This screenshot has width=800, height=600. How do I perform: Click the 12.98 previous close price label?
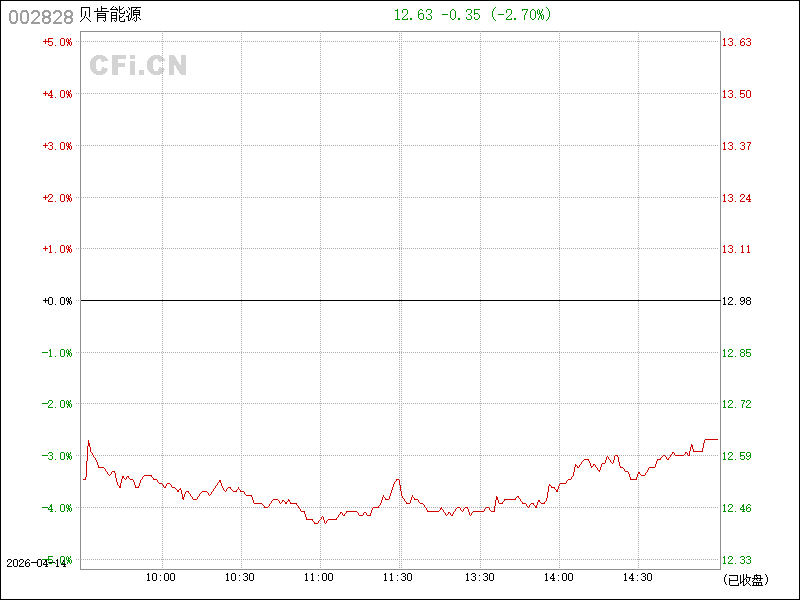(x=737, y=300)
